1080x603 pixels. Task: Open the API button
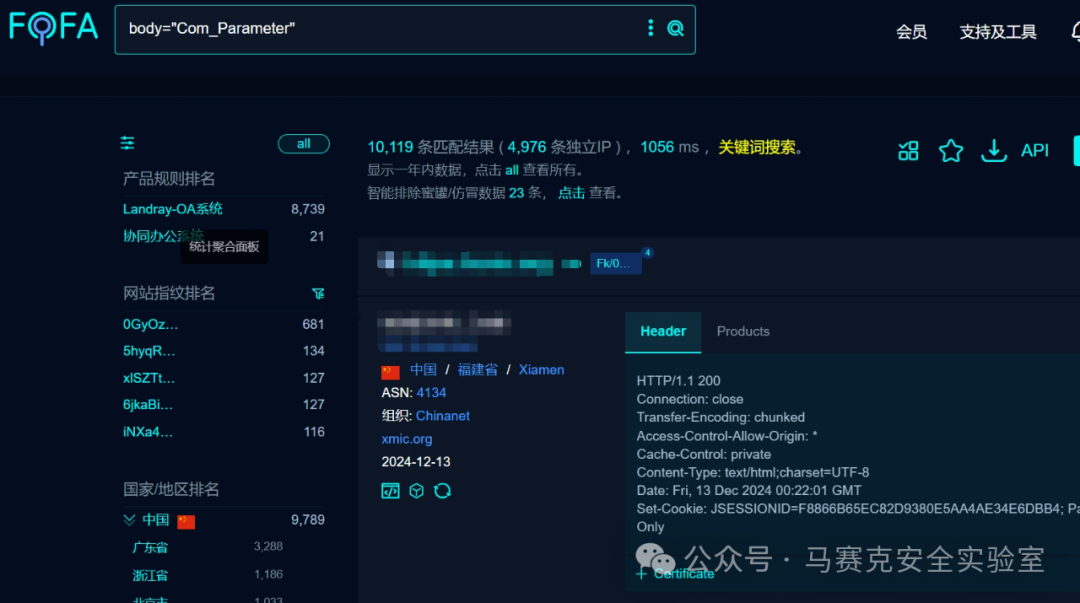click(x=1035, y=150)
